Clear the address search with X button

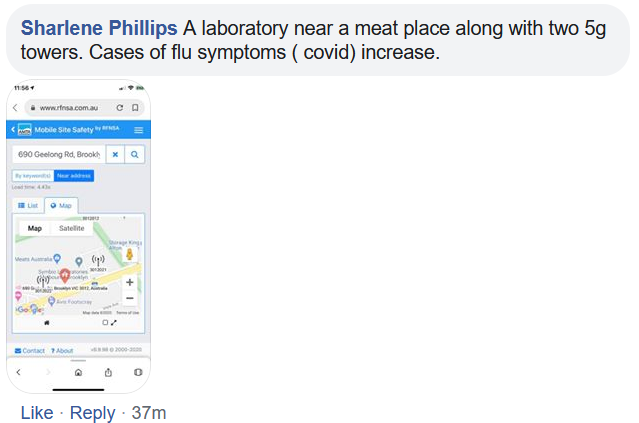tap(115, 154)
